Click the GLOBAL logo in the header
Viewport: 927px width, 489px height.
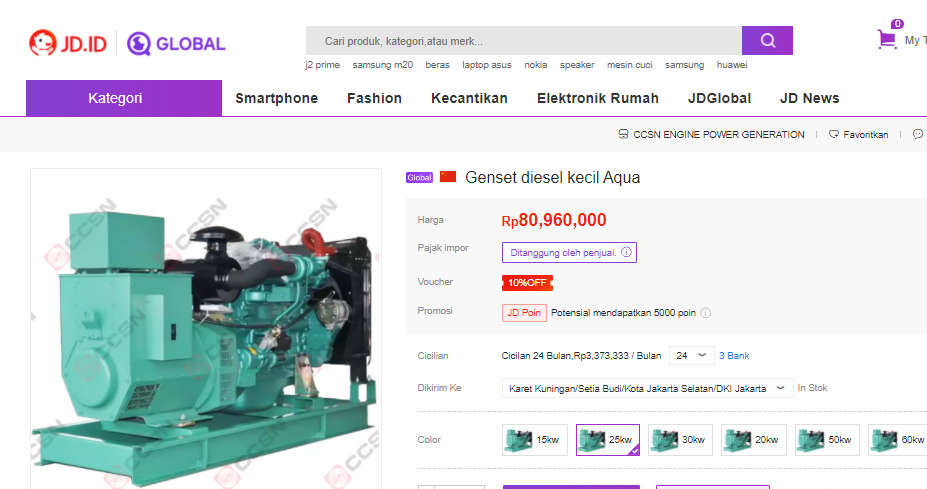176,43
